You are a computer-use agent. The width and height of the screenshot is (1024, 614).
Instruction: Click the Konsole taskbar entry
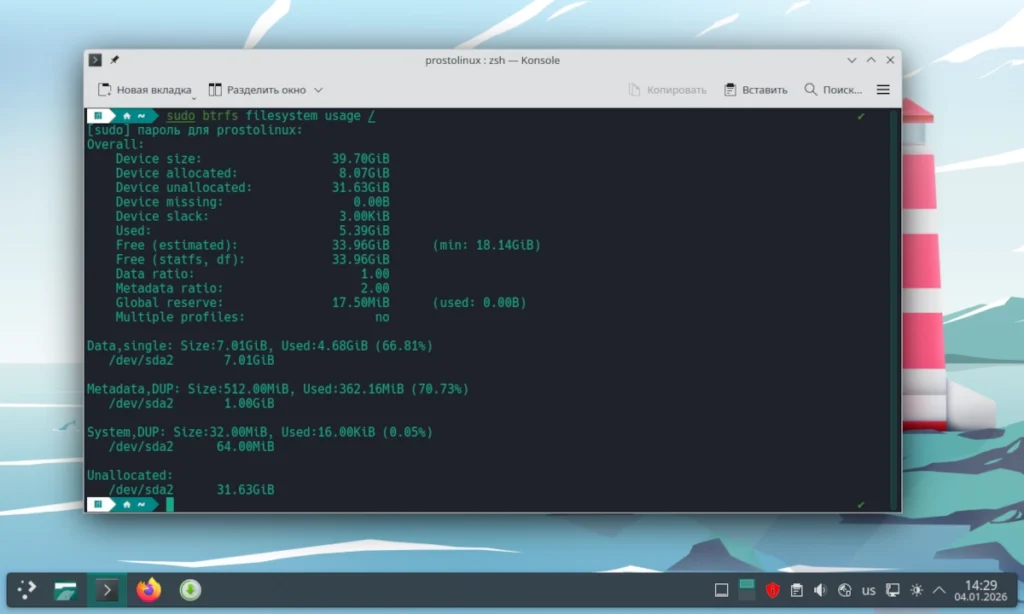click(107, 590)
